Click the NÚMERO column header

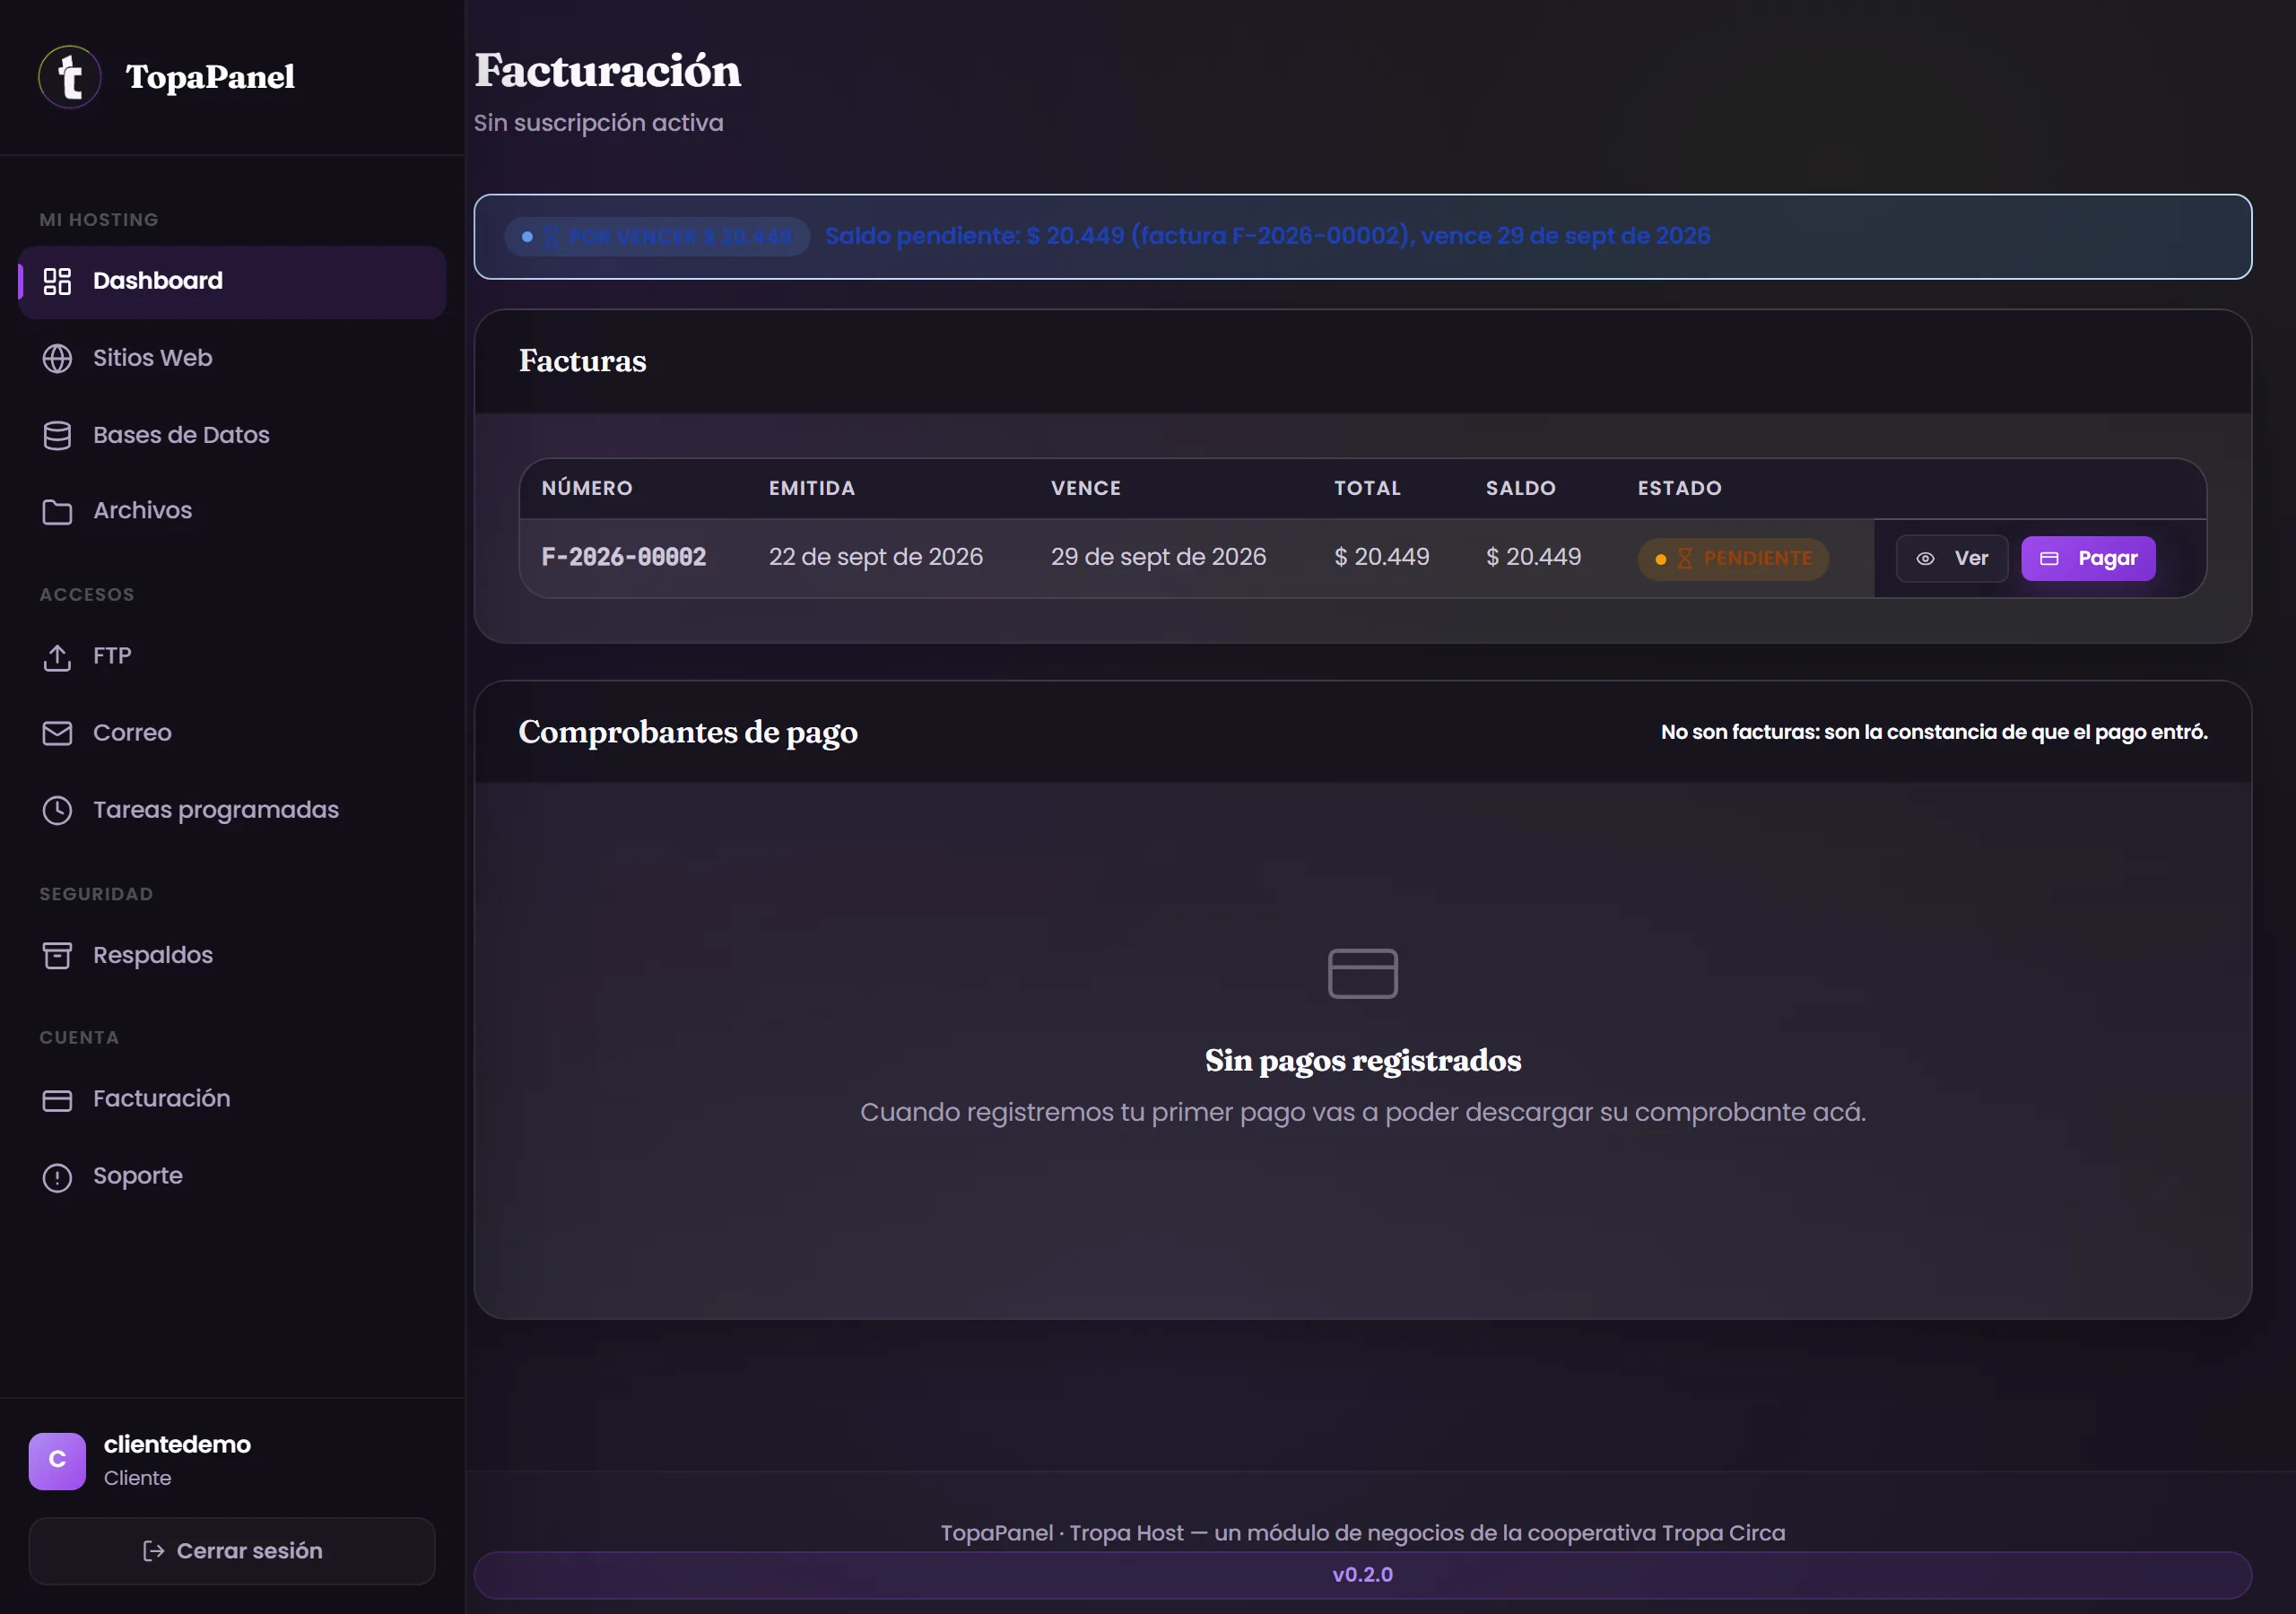[x=586, y=488]
